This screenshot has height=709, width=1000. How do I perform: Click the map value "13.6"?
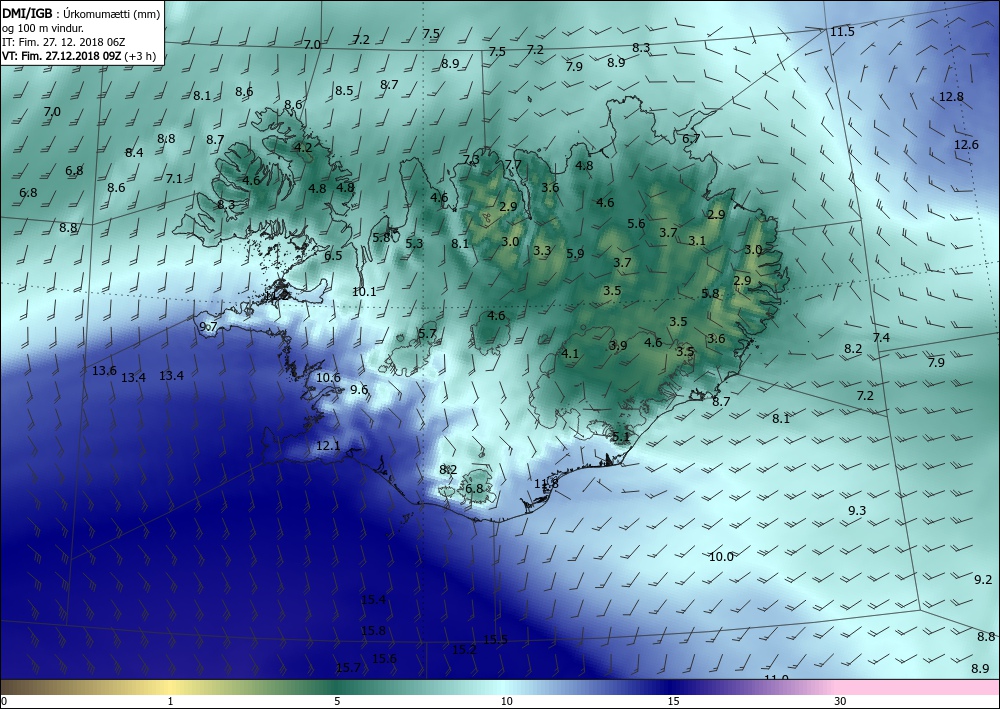tap(104, 370)
